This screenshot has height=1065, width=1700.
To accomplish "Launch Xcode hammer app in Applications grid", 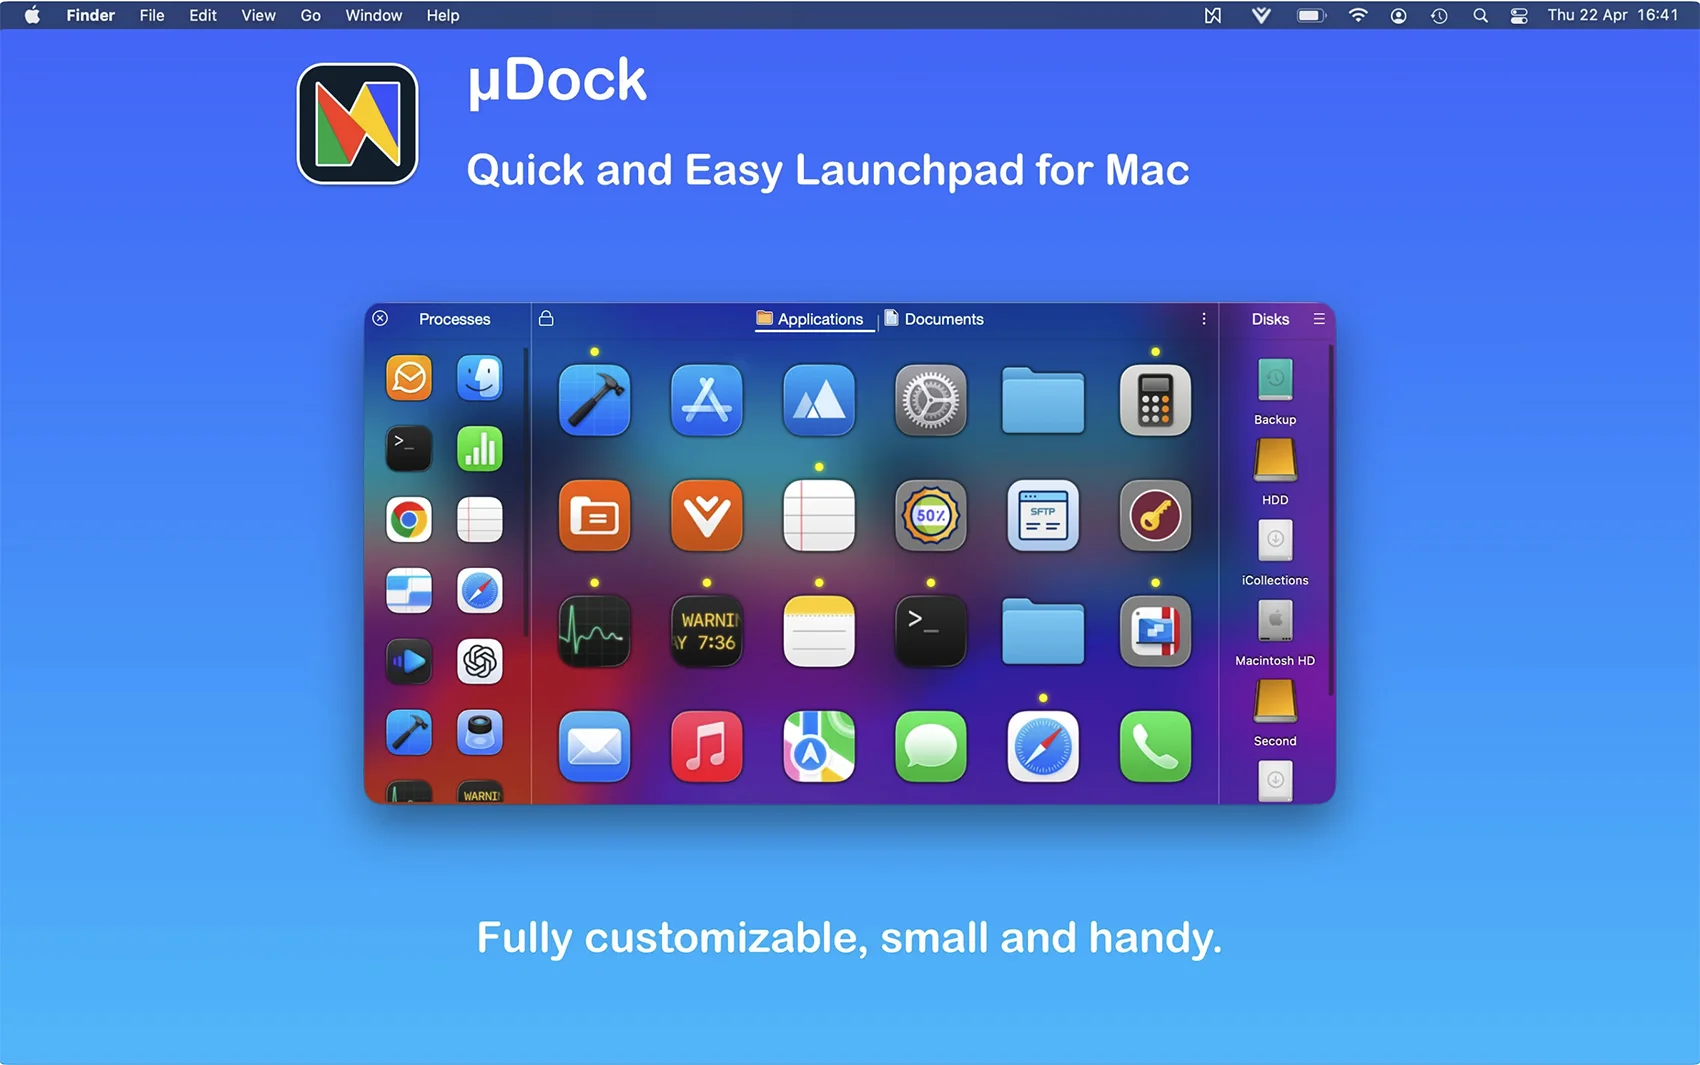I will tap(594, 400).
